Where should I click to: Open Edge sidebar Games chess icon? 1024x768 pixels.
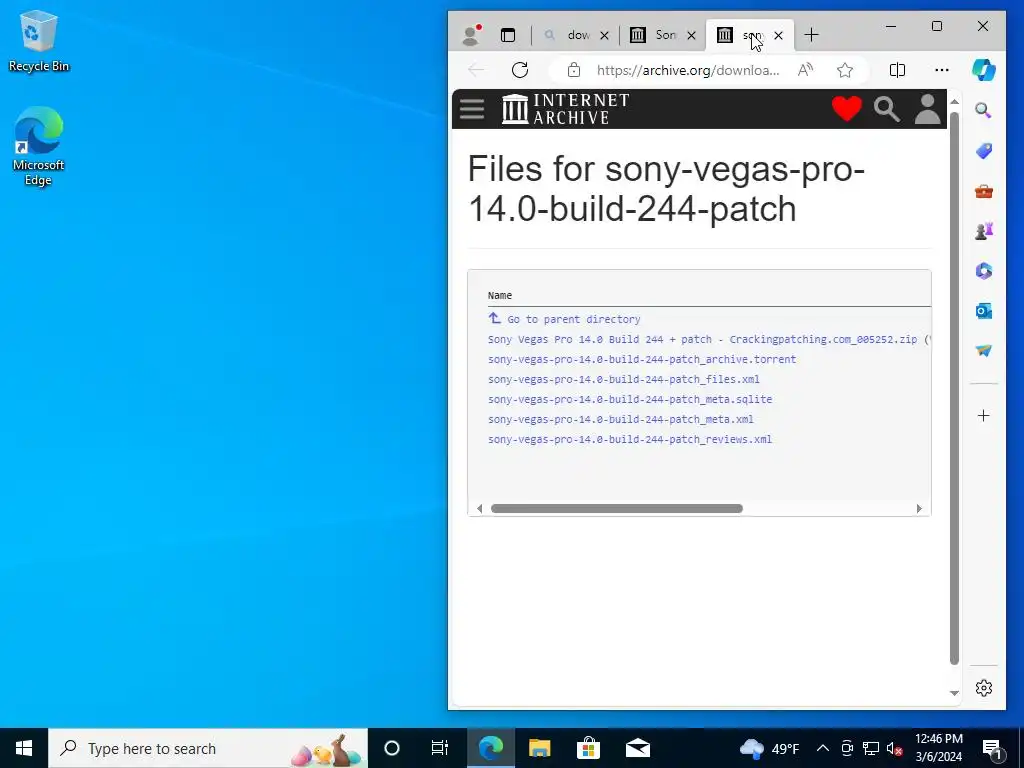[x=984, y=231]
